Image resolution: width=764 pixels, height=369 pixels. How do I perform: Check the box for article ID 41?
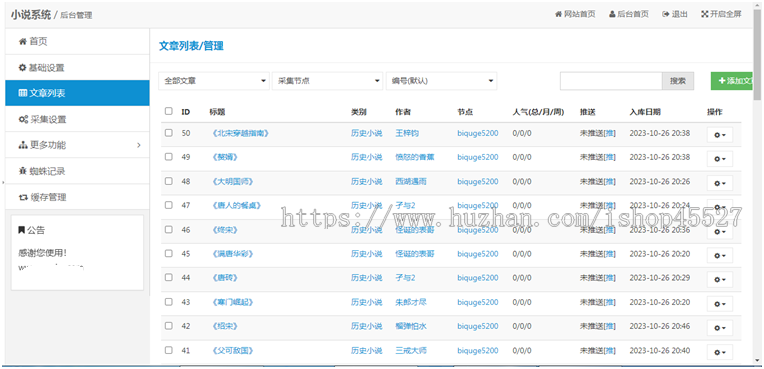169,350
